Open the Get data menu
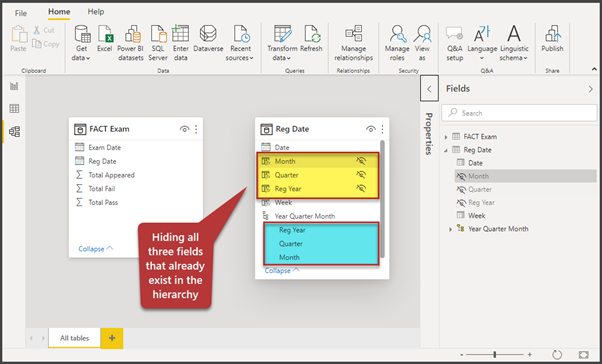The image size is (602, 364). pos(82,43)
